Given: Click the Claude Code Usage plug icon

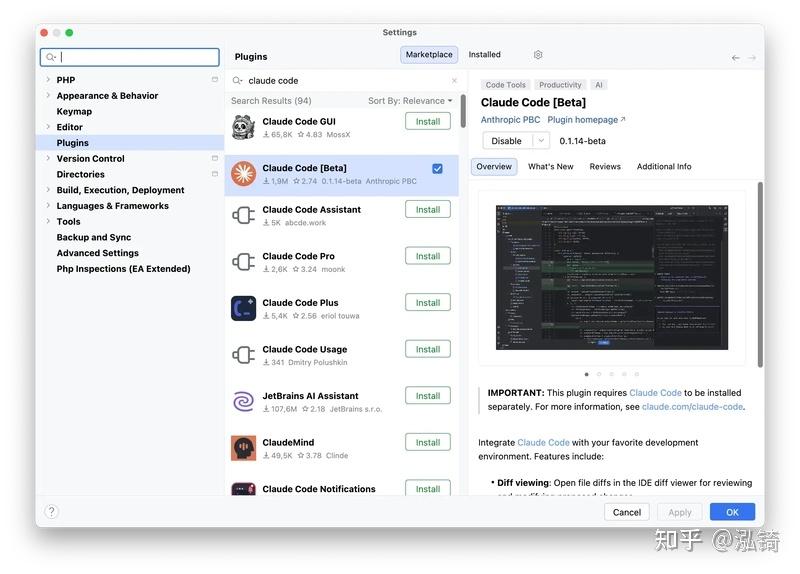Looking at the screenshot, I should 243,355.
